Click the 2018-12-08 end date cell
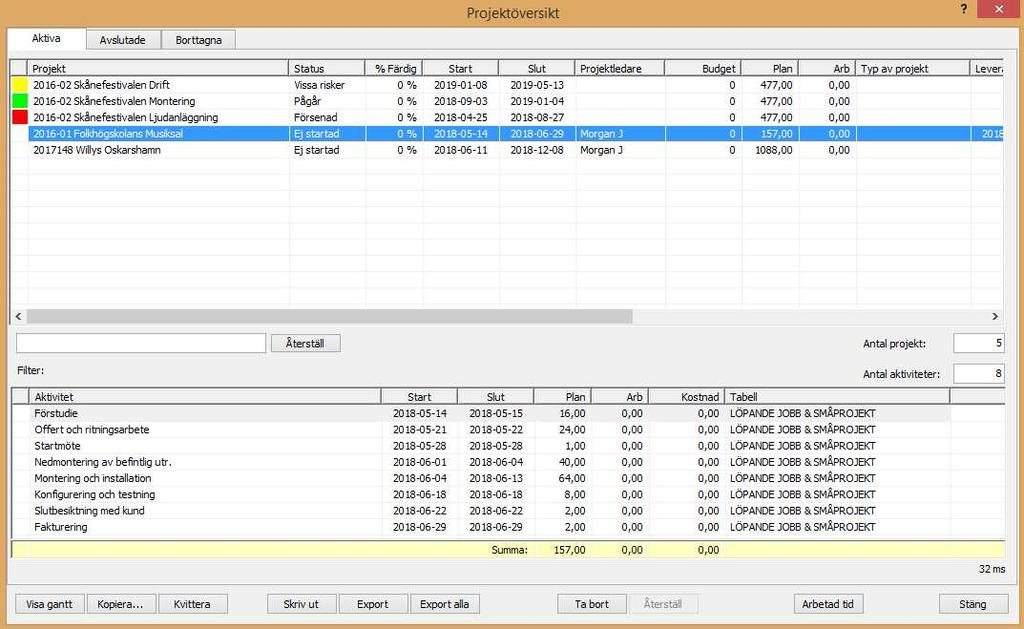 point(537,150)
